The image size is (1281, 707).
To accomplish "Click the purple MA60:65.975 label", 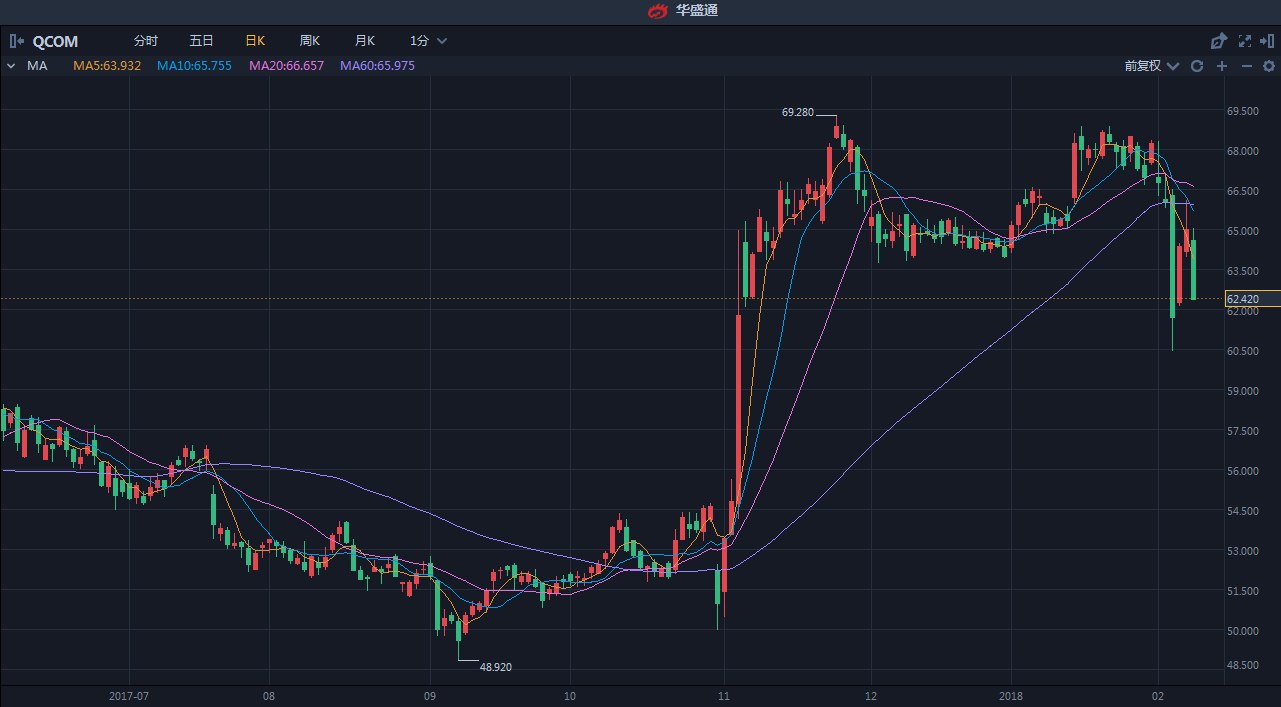I will point(377,66).
